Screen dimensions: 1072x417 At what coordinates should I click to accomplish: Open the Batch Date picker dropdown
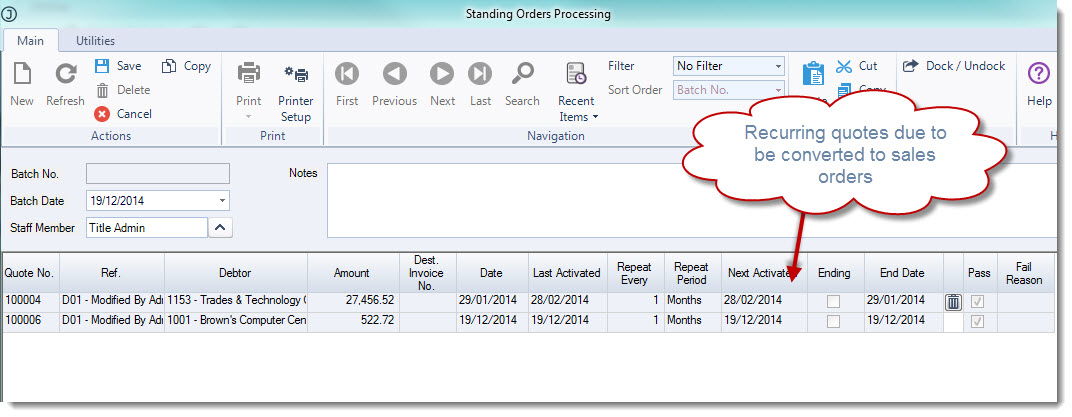[x=222, y=201]
